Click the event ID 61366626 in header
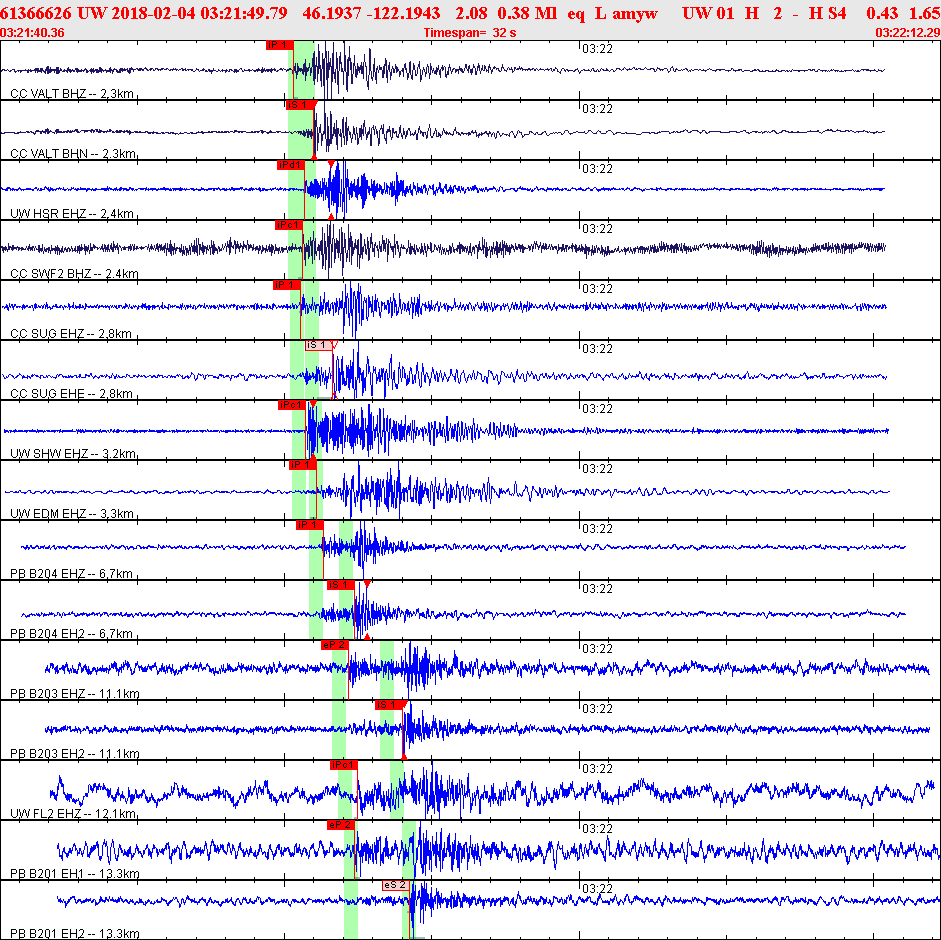 click(36, 12)
